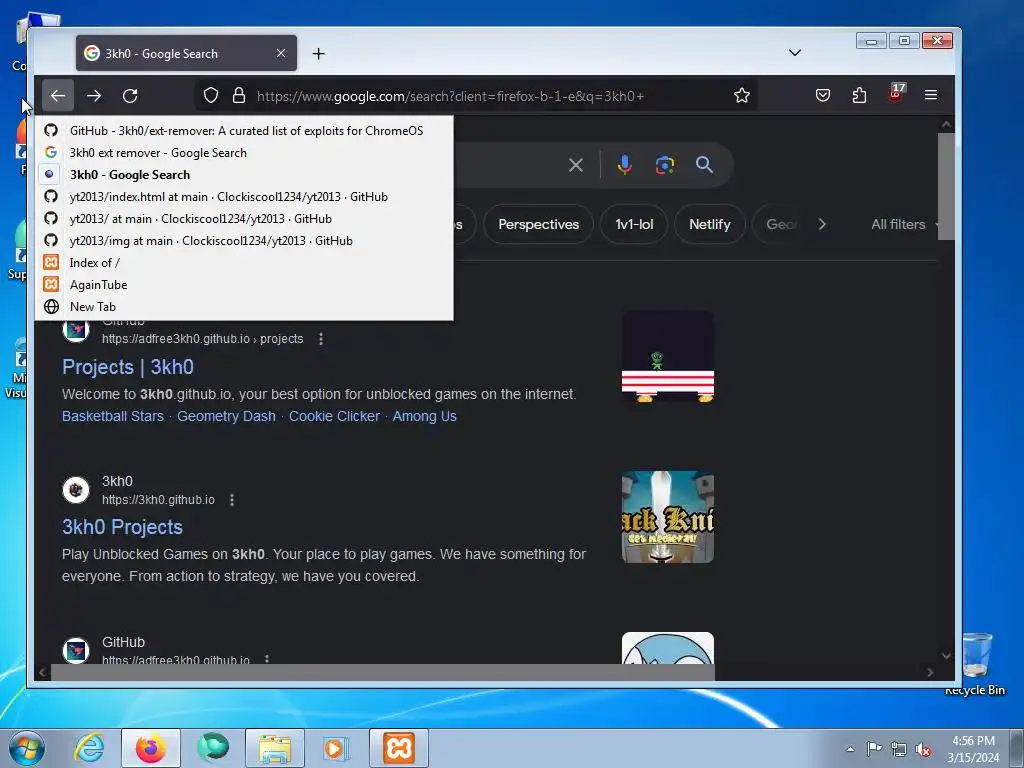1024x768 pixels.
Task: Go back using the back arrow button
Action: click(x=57, y=96)
